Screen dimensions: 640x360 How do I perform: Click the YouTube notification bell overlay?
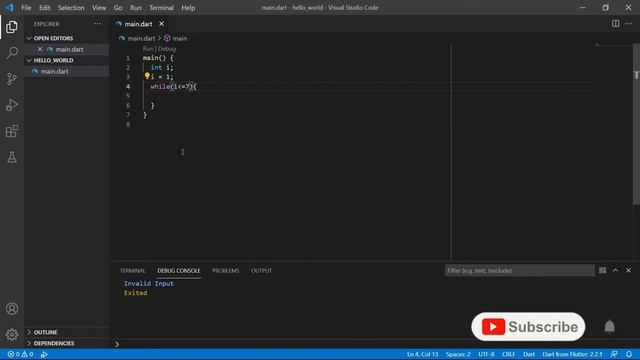click(x=609, y=327)
